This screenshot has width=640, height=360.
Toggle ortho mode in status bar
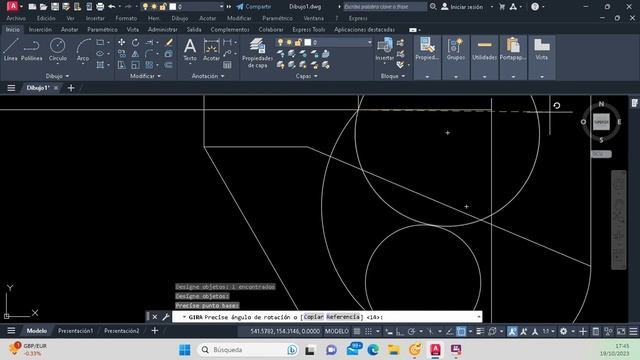point(400,331)
